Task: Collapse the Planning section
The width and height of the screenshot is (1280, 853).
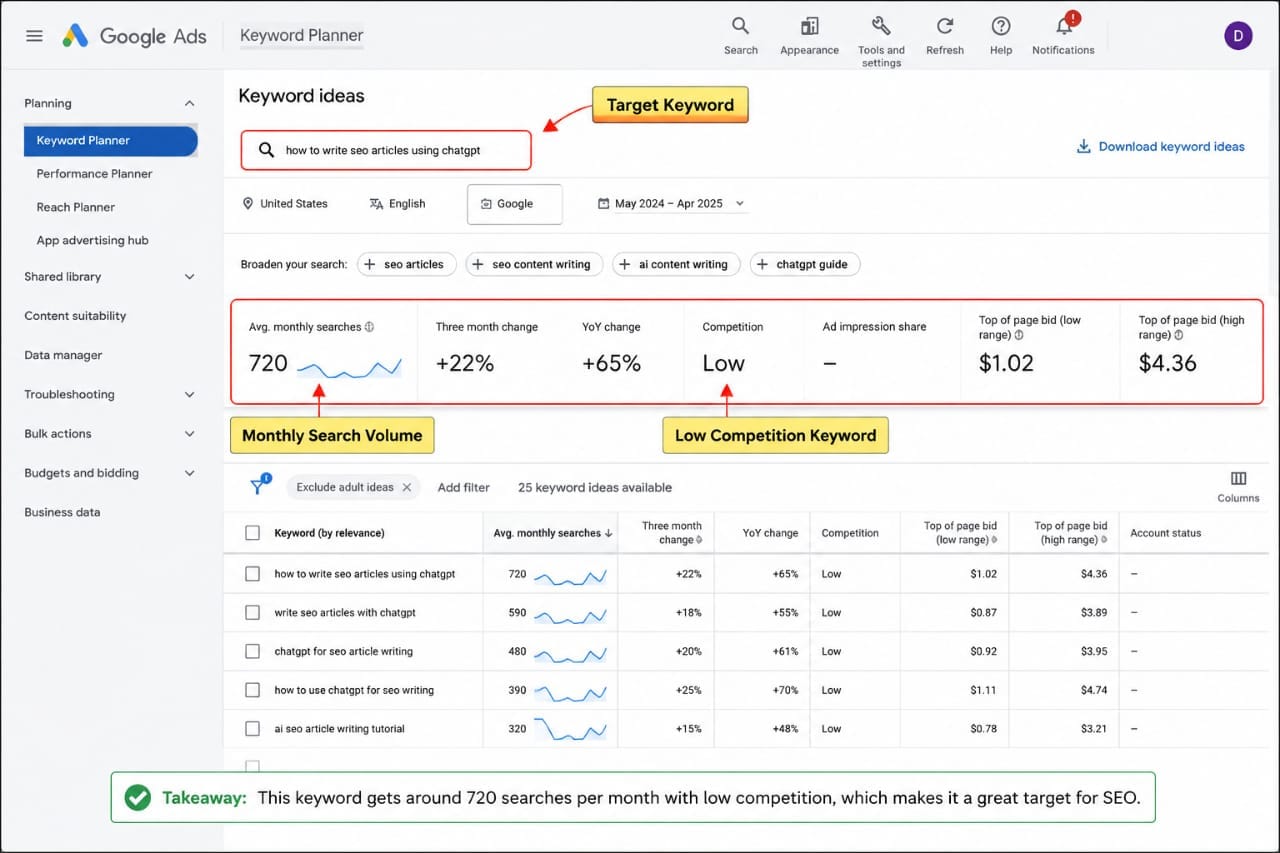Action: pos(190,103)
